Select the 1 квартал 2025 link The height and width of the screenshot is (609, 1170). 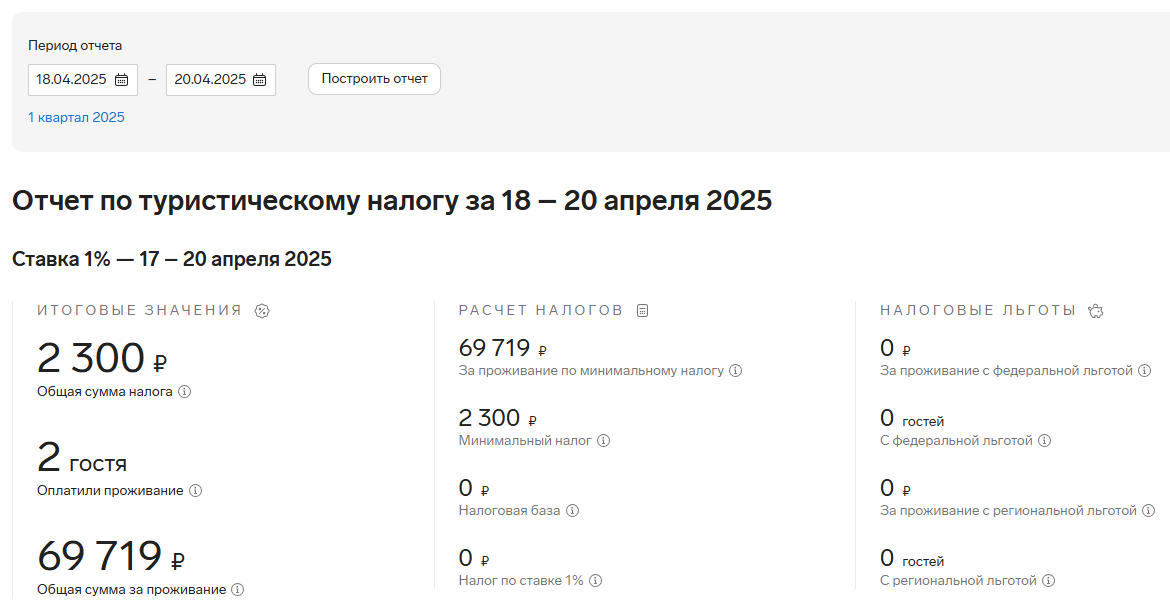[x=76, y=118]
